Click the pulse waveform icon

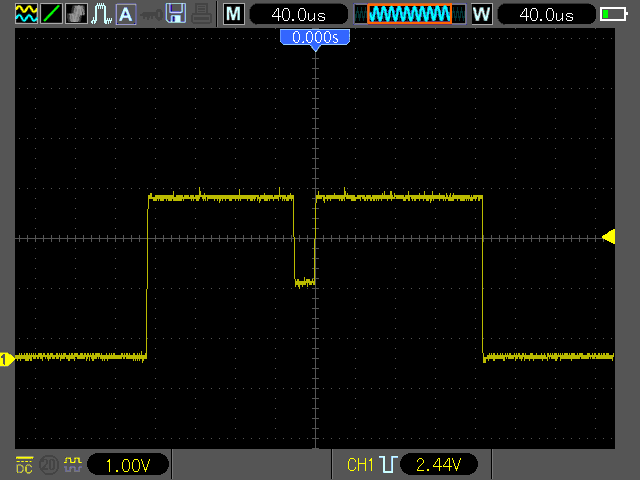[x=101, y=13]
